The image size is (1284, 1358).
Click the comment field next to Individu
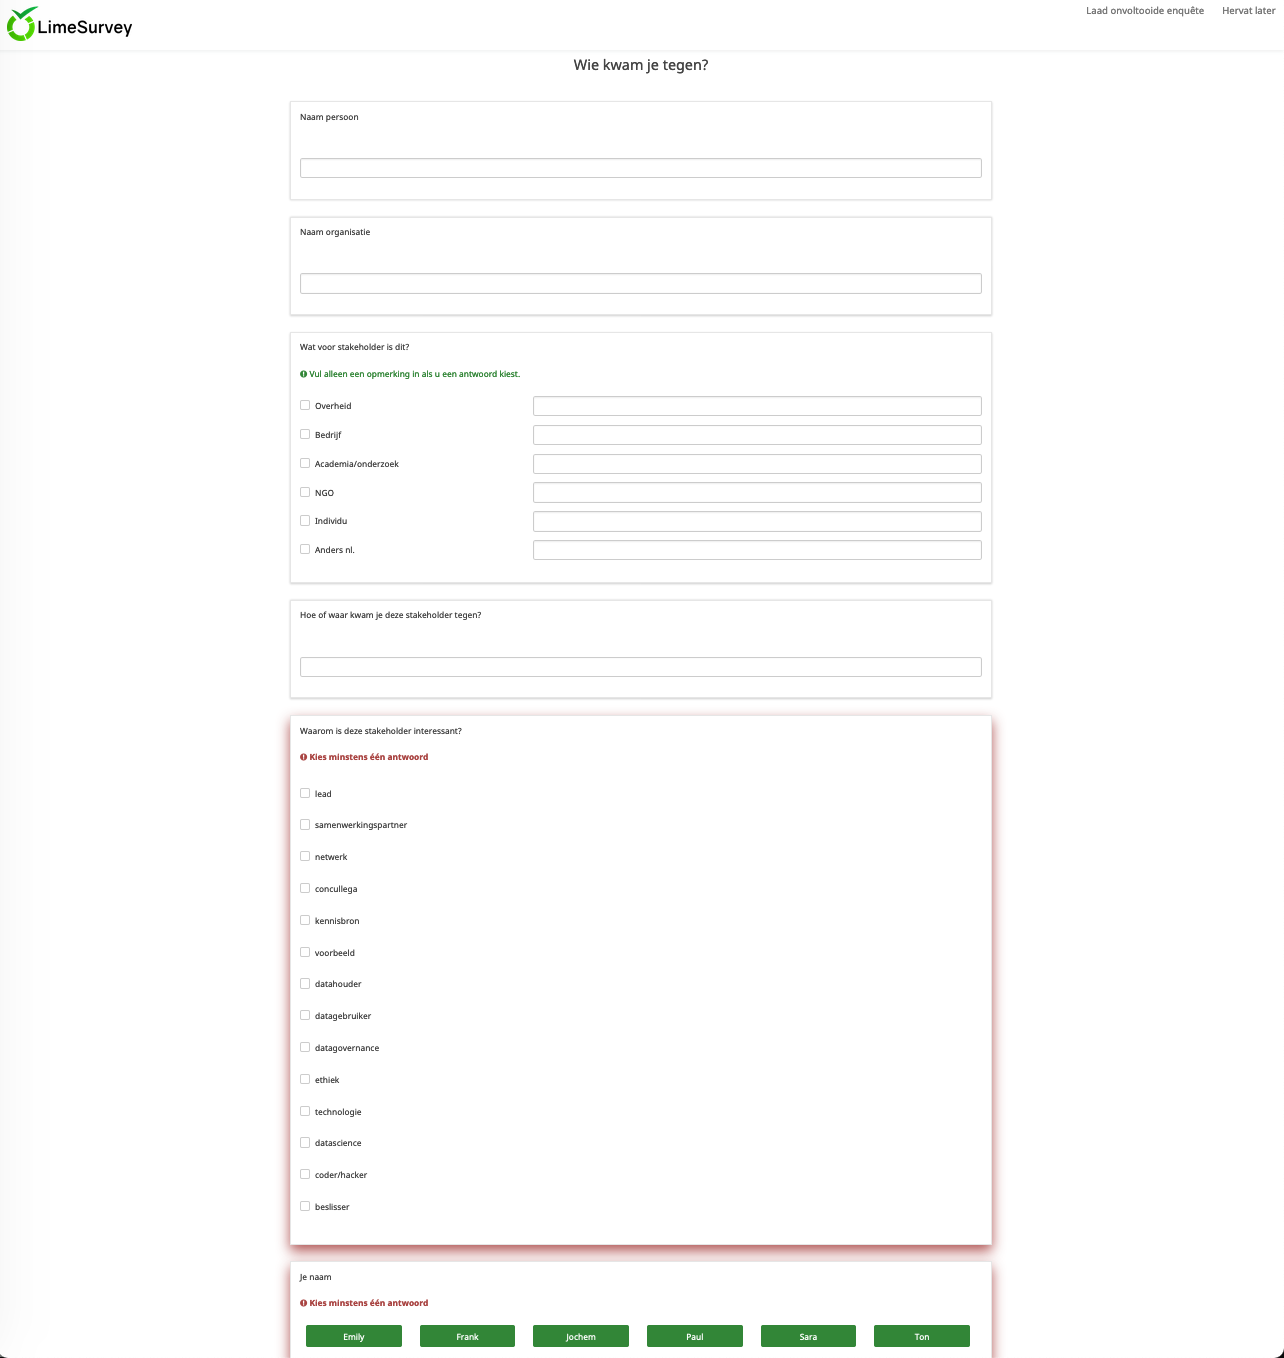point(756,522)
